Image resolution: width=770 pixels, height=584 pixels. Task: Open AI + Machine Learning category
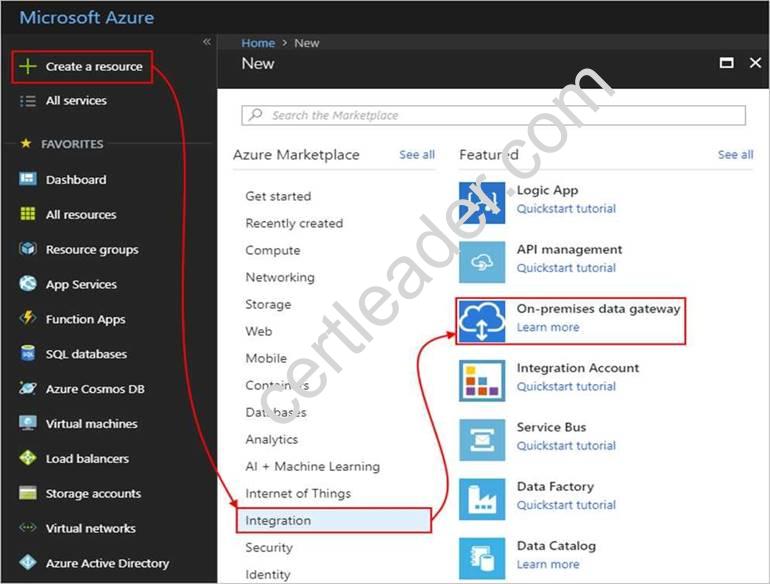pyautogui.click(x=312, y=467)
